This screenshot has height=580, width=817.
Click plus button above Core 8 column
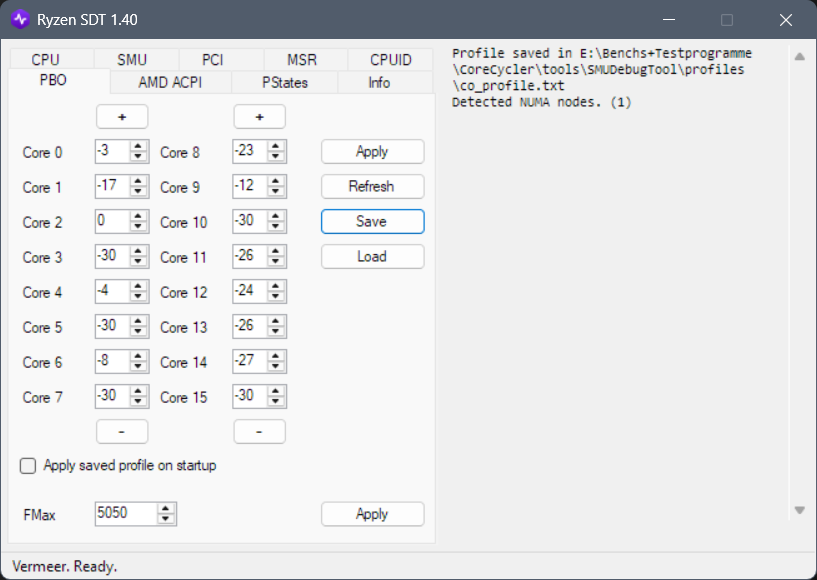click(x=259, y=117)
